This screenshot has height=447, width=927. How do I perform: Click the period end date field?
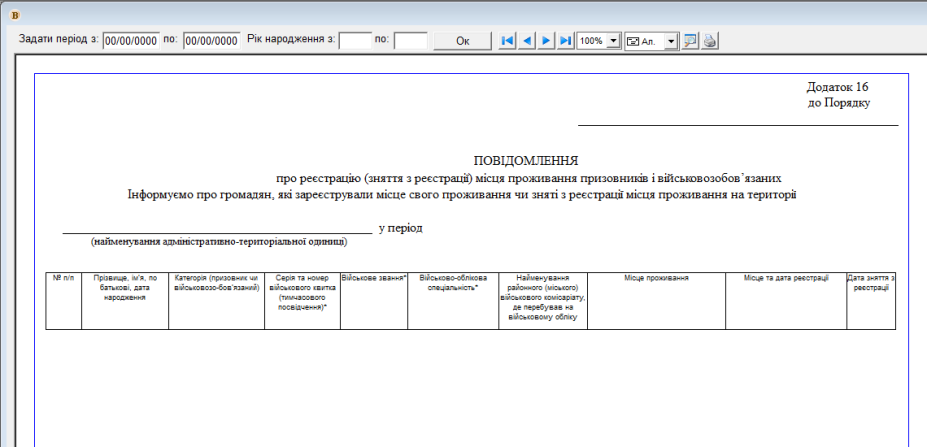tap(211, 41)
